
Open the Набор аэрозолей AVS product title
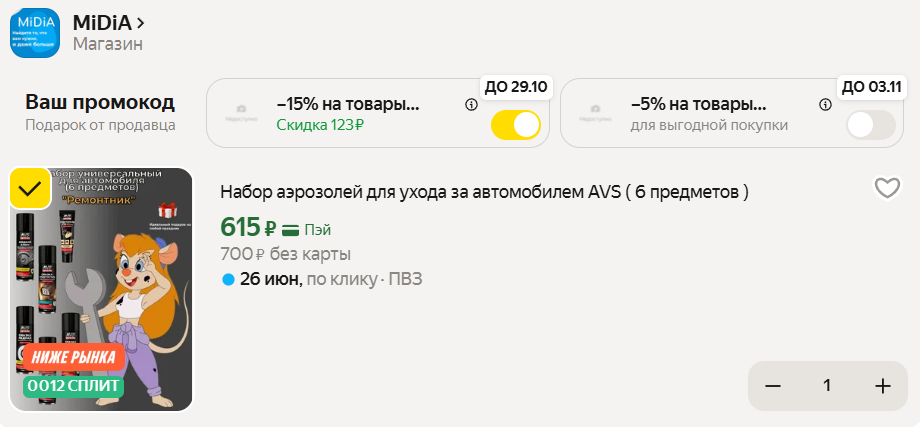485,192
